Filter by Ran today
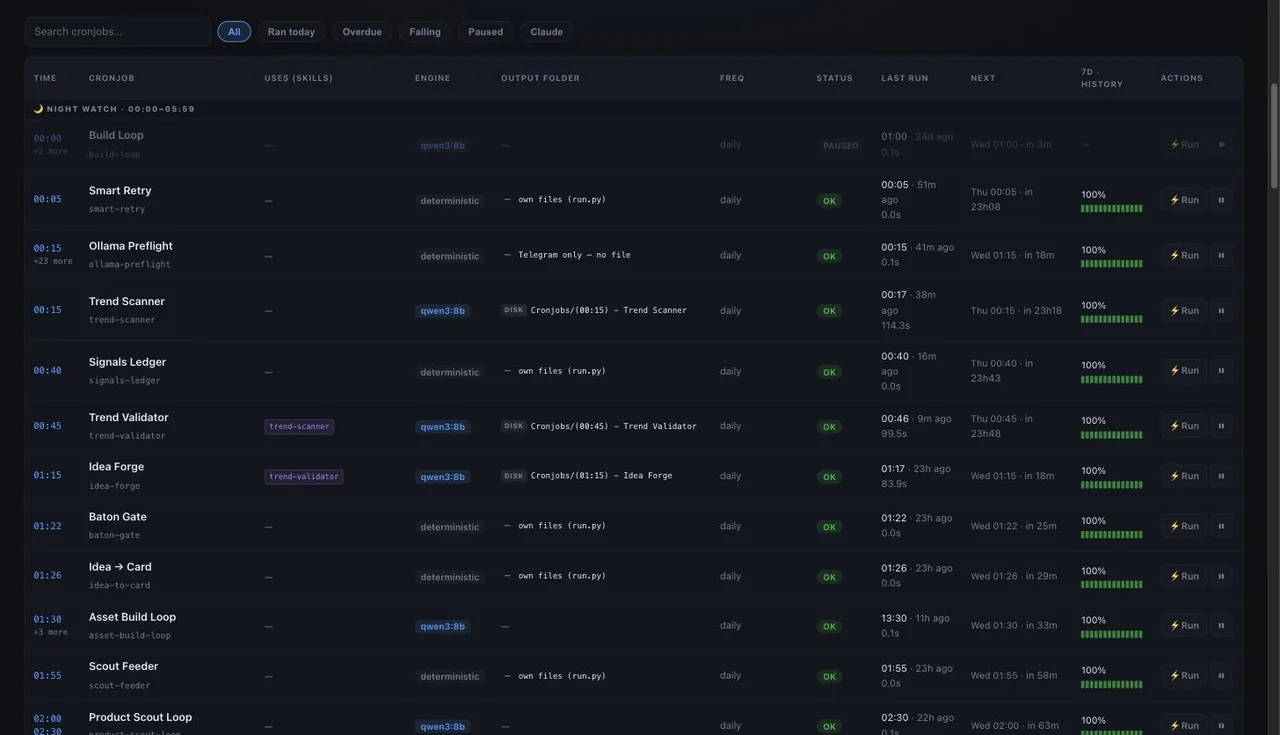 pos(291,32)
